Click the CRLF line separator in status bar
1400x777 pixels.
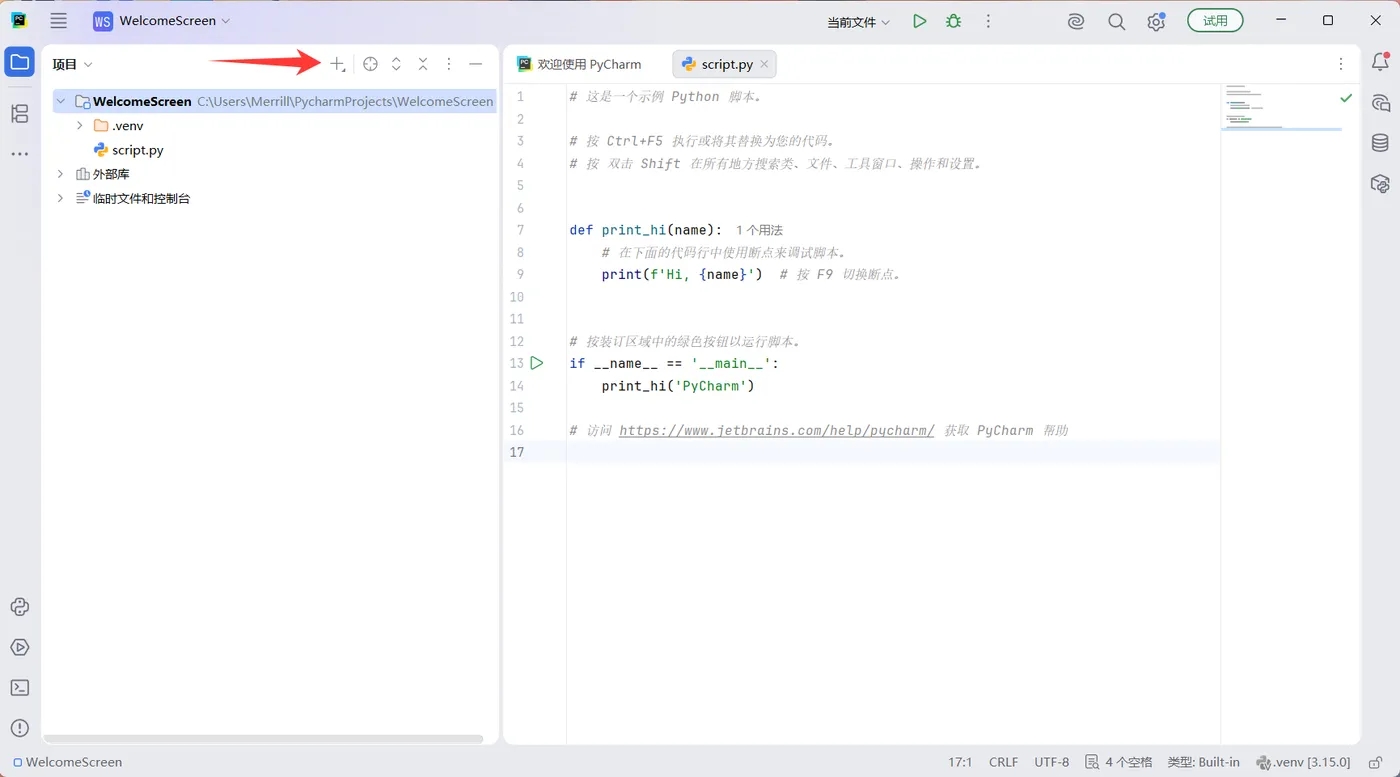coord(1004,762)
